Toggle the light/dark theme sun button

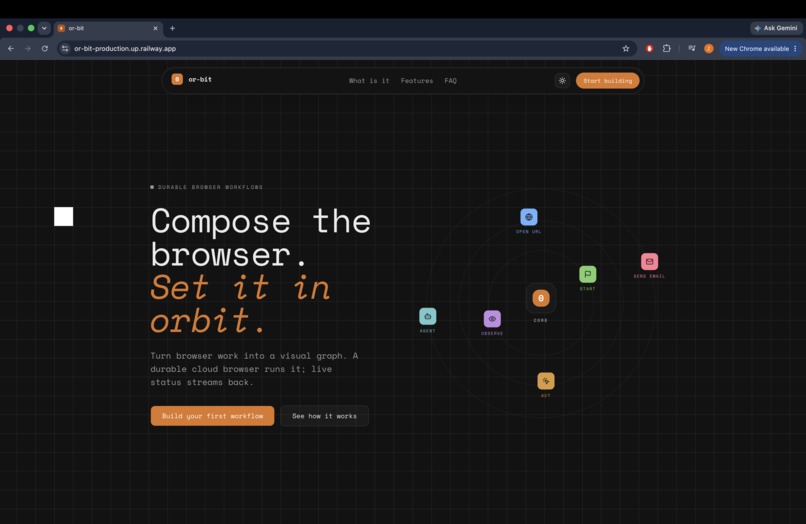click(562, 81)
